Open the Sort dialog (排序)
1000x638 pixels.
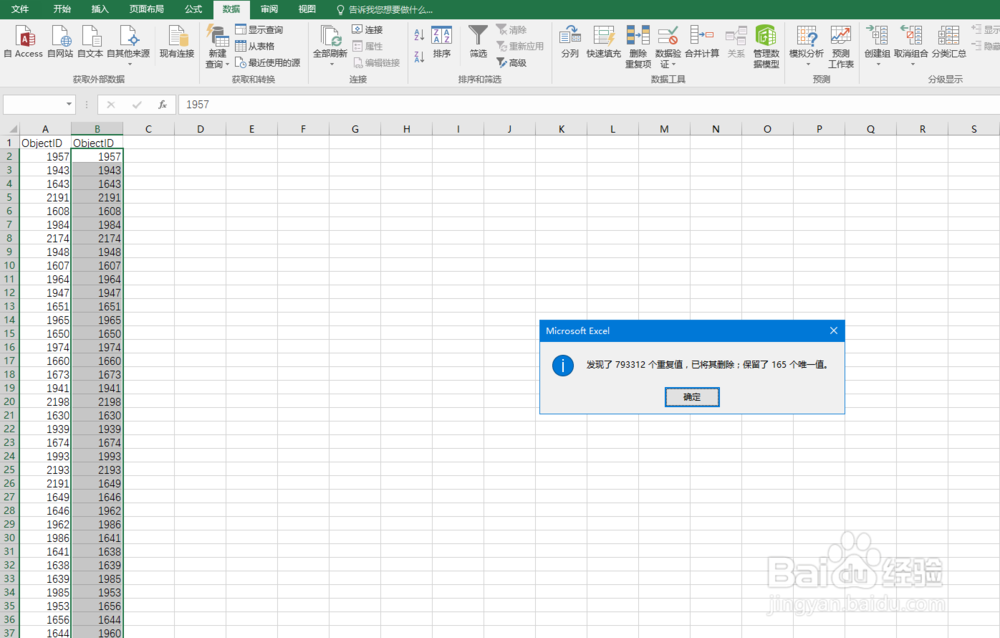[x=441, y=42]
